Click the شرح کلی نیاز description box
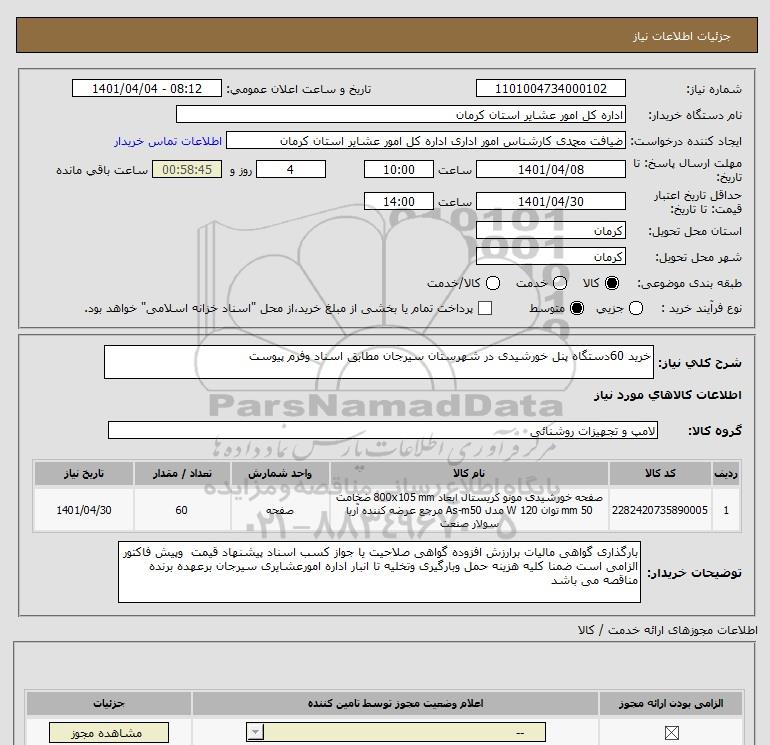 point(379,362)
